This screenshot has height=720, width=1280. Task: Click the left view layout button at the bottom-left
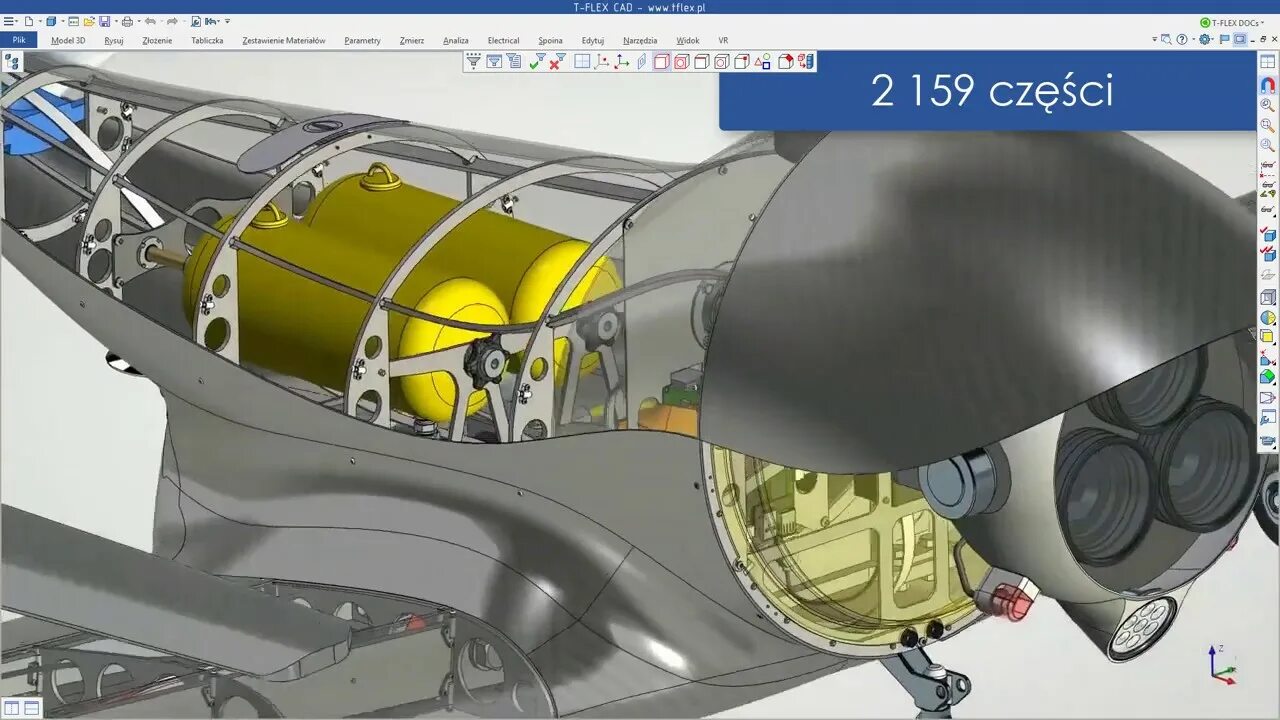[x=11, y=708]
